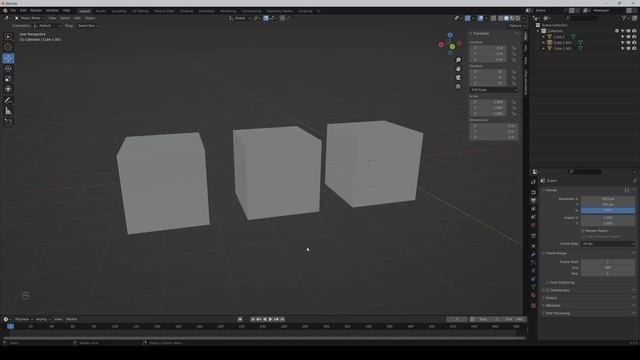This screenshot has height=360, width=640.
Task: Open the viewport Add menu
Action: pyautogui.click(x=77, y=18)
